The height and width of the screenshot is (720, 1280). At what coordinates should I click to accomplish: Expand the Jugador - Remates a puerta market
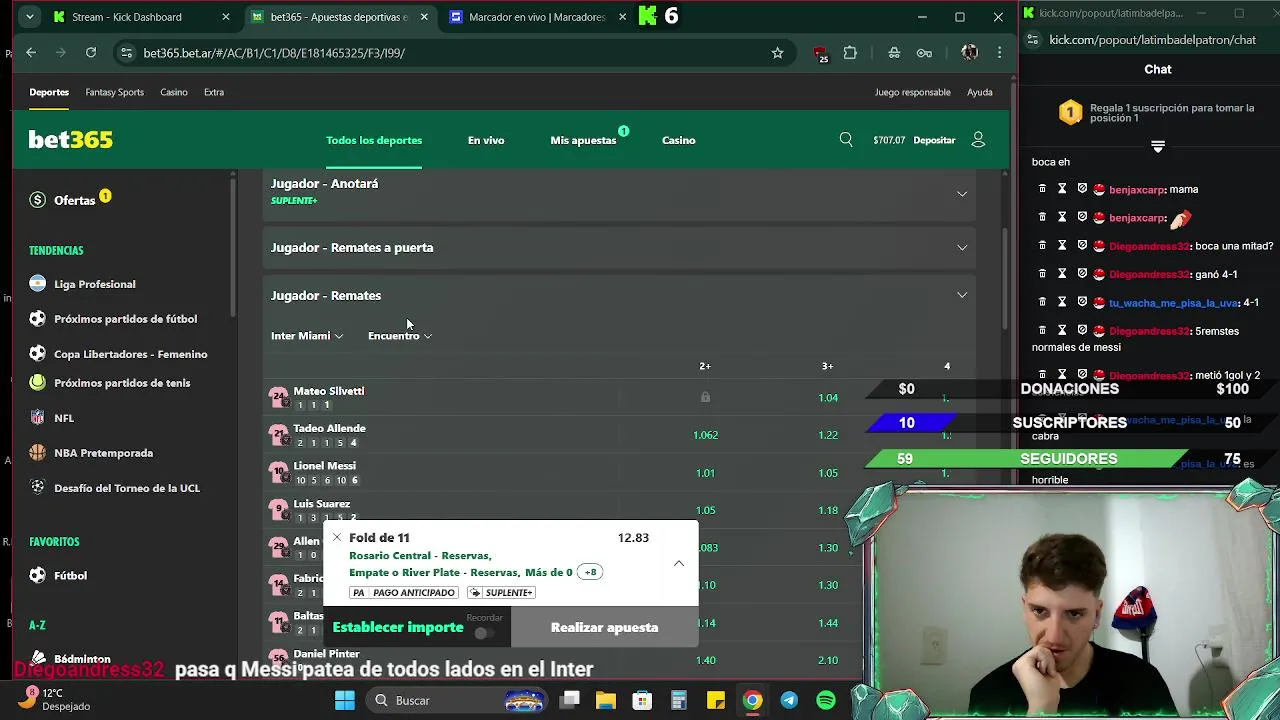[x=962, y=247]
